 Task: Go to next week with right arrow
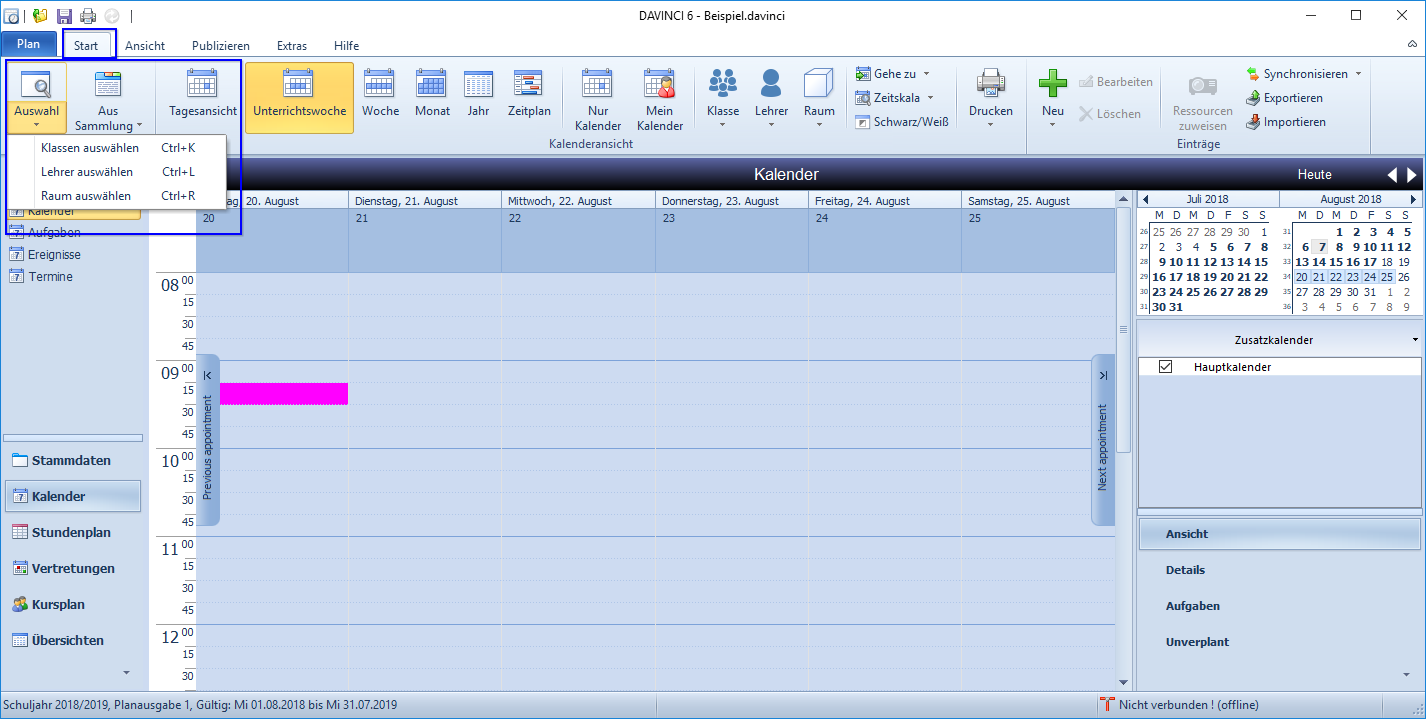1411,174
